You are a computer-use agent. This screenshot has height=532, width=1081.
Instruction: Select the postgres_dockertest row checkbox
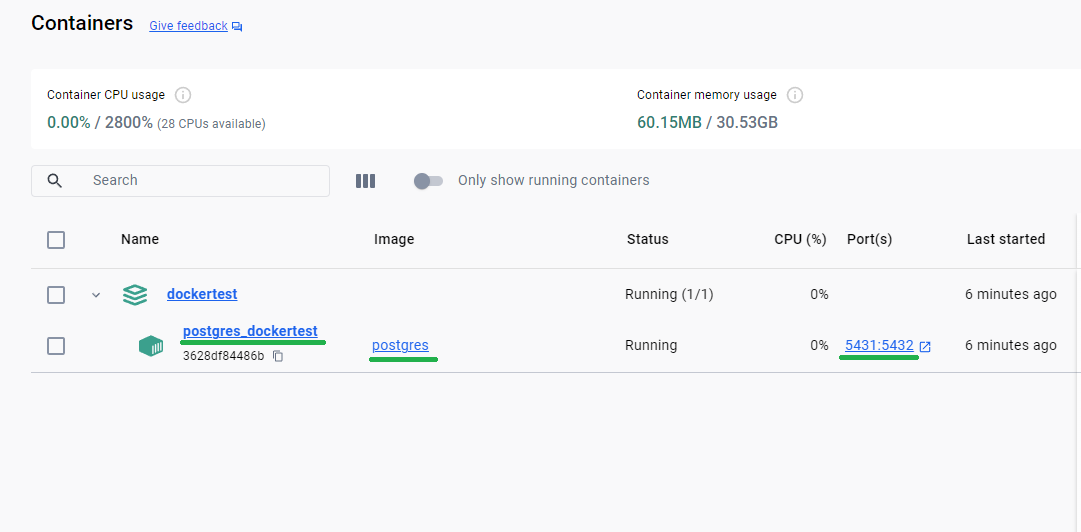coord(56,346)
